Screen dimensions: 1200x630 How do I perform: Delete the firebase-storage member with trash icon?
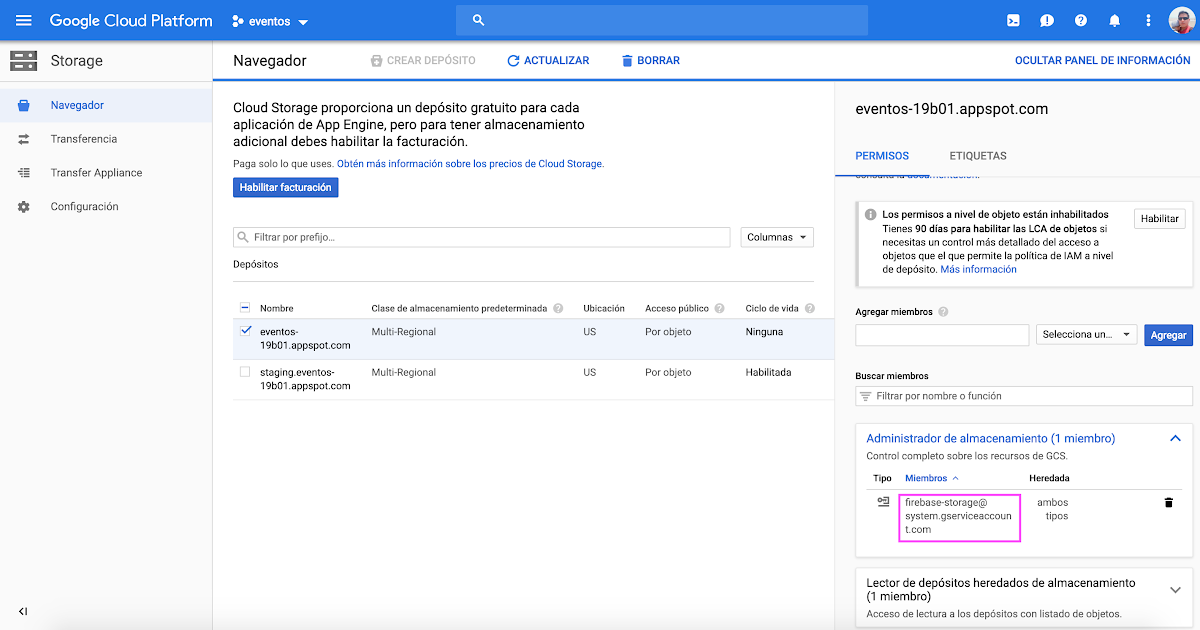click(x=1168, y=502)
